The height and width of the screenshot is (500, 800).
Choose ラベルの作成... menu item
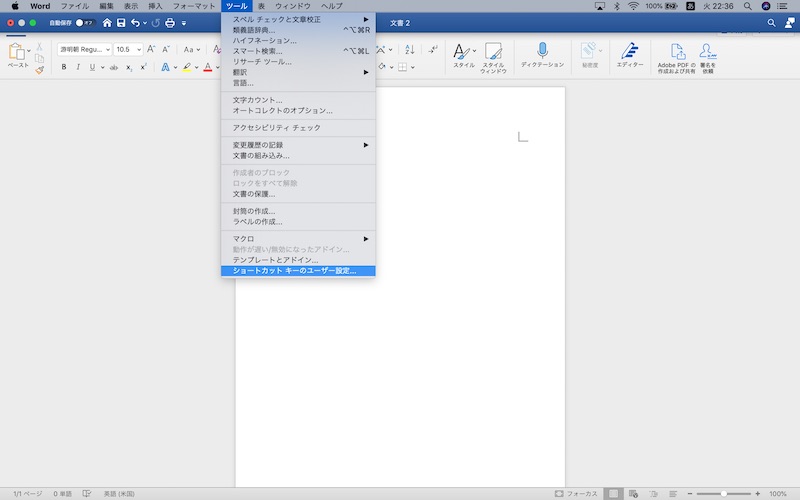click(x=298, y=222)
